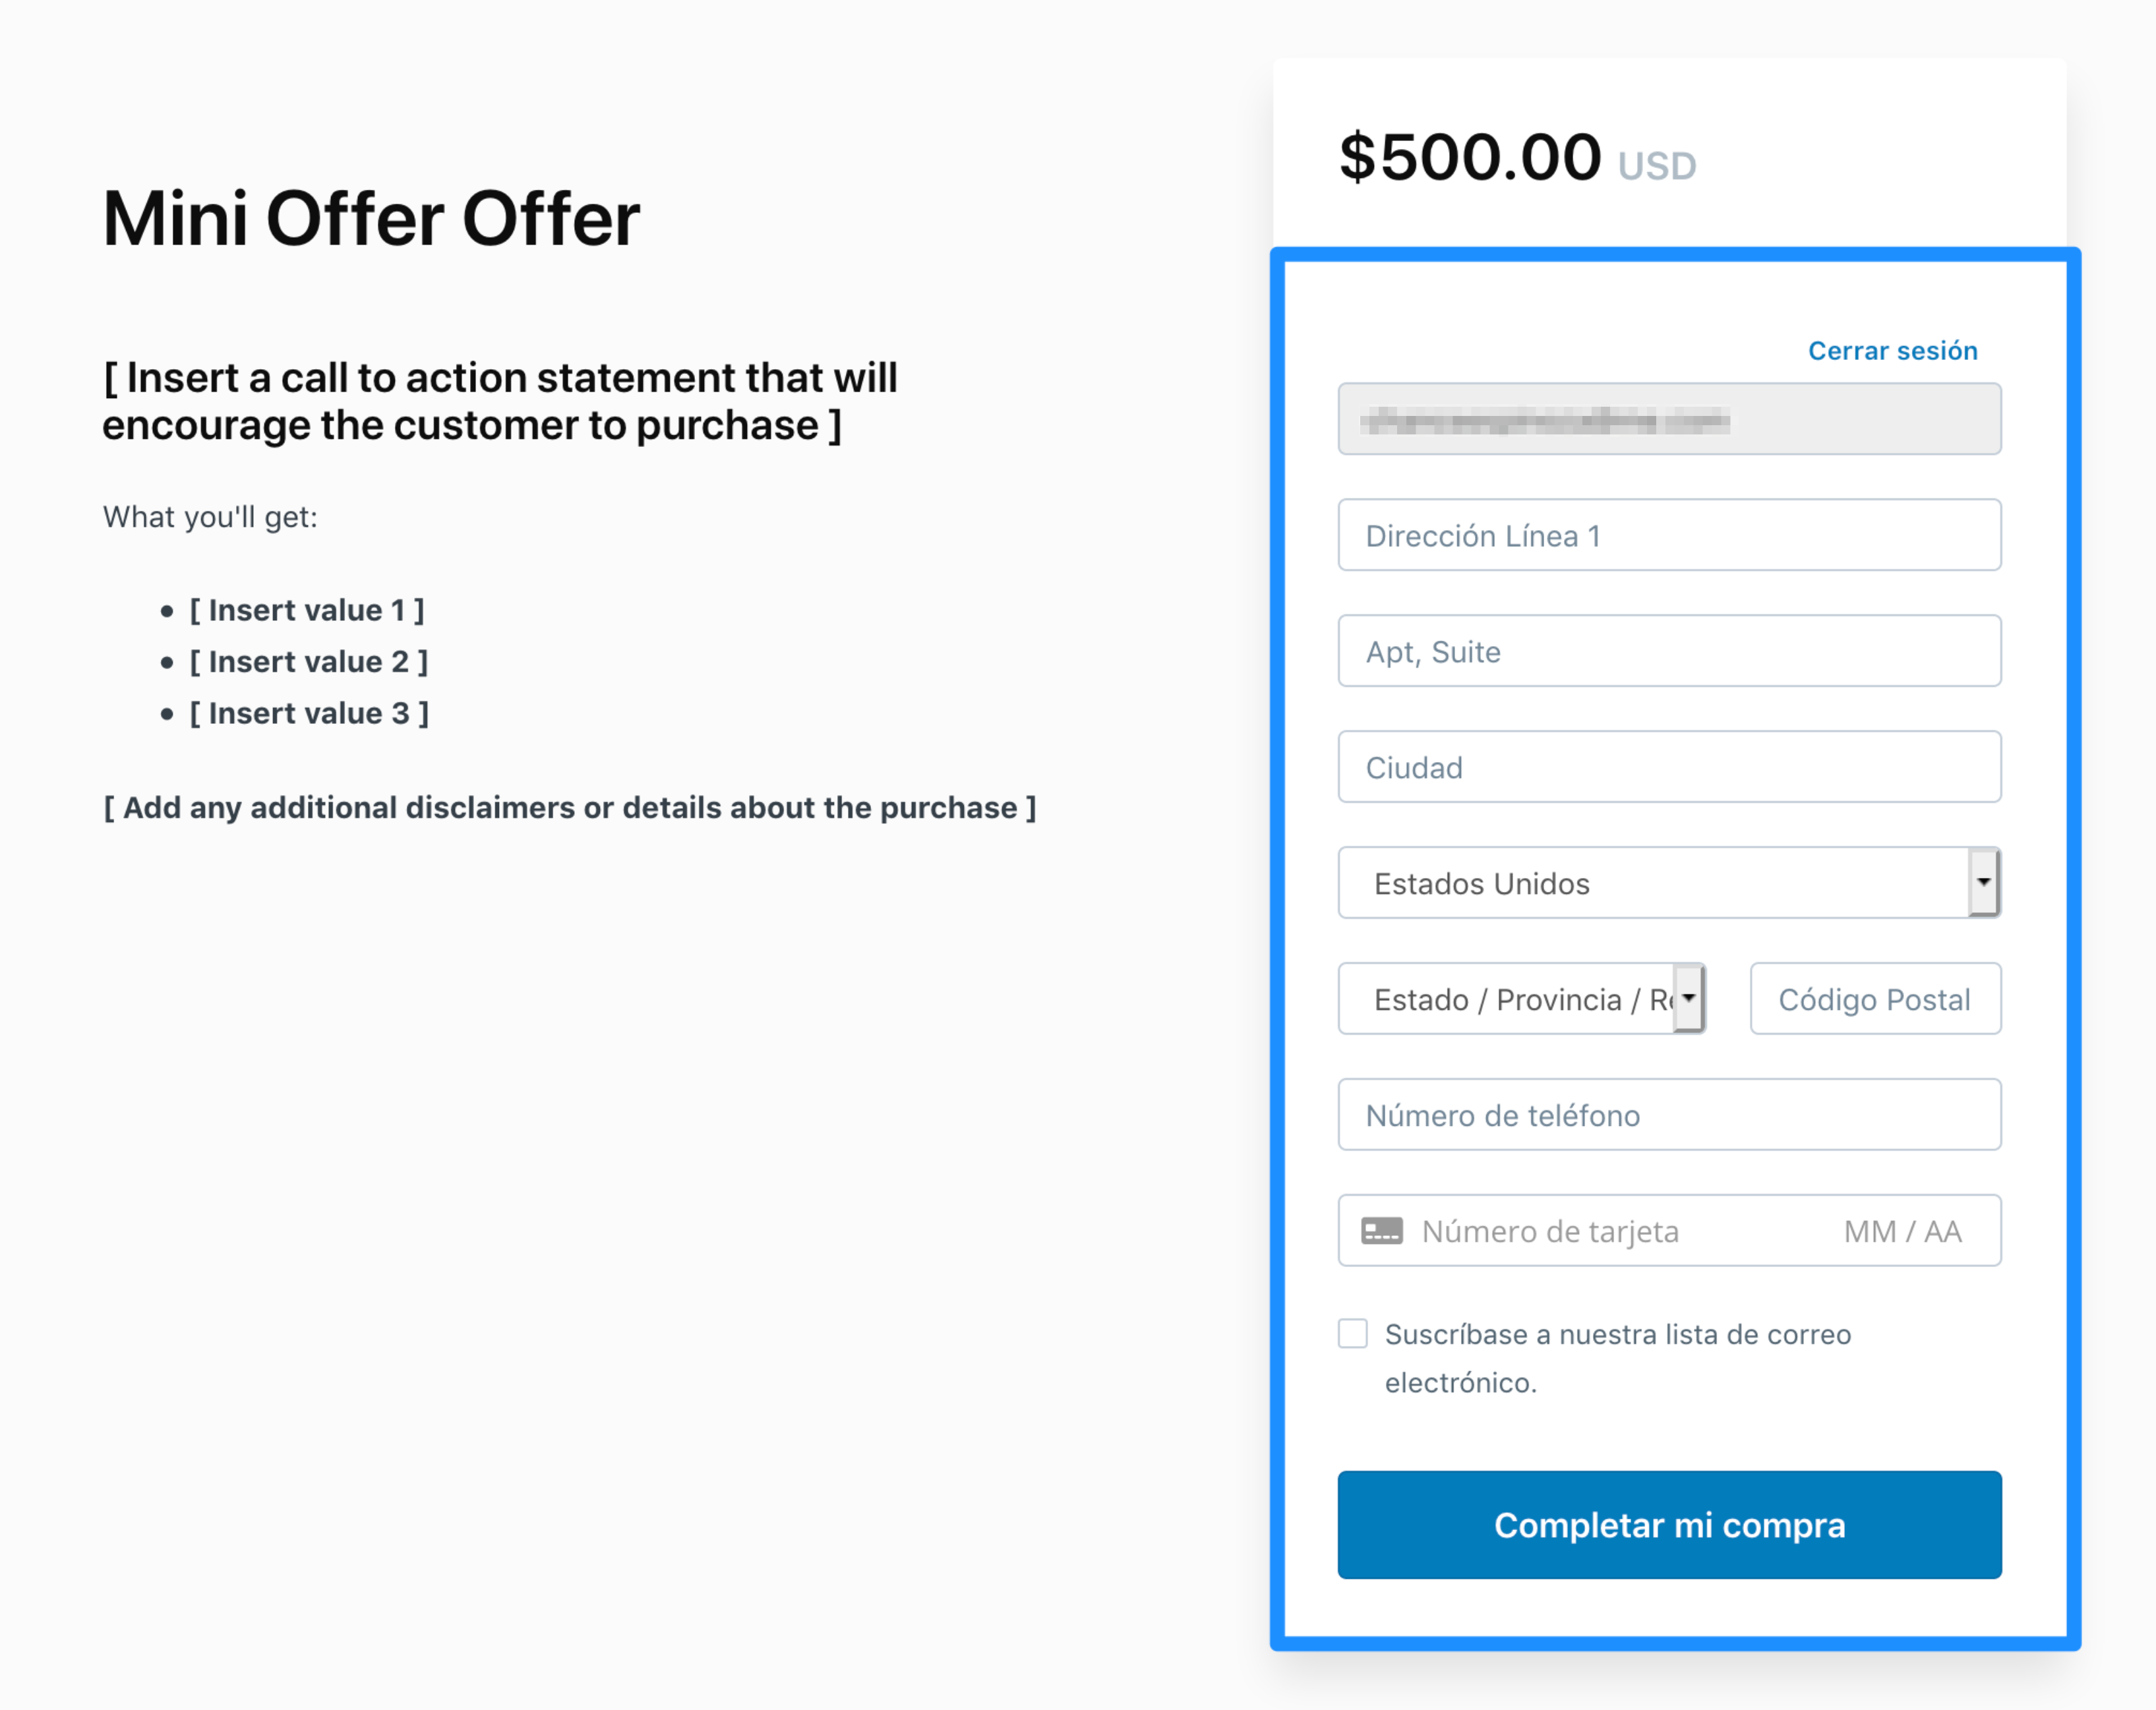Click the state dropdown arrow button

click(x=1689, y=998)
